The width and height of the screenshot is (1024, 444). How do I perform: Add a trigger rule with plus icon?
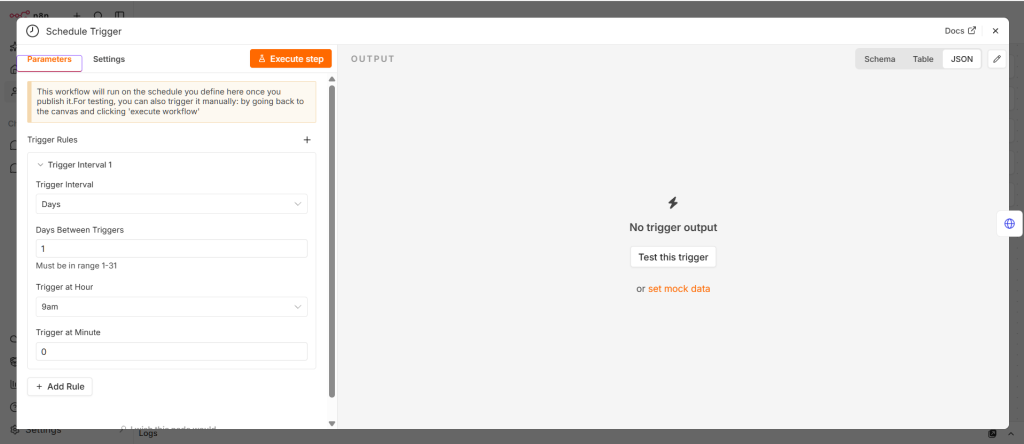(307, 140)
